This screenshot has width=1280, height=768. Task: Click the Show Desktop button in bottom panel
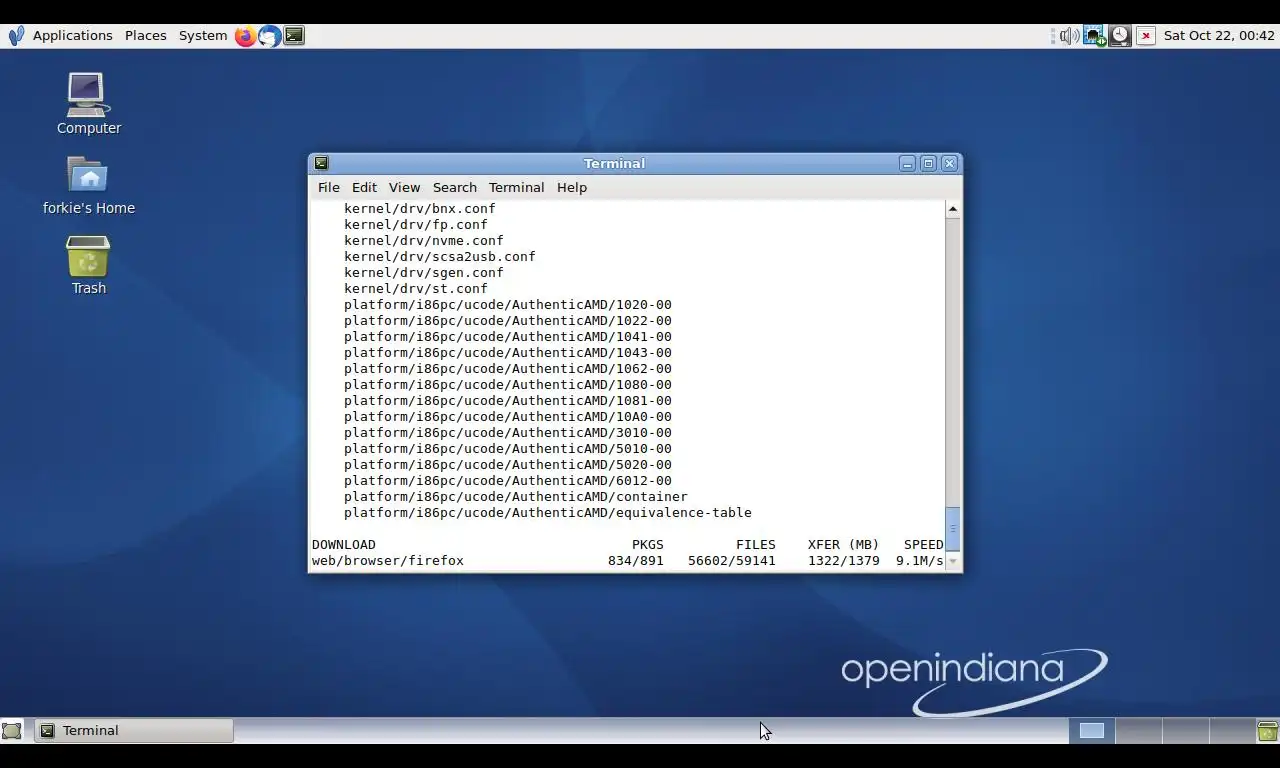tap(12, 731)
